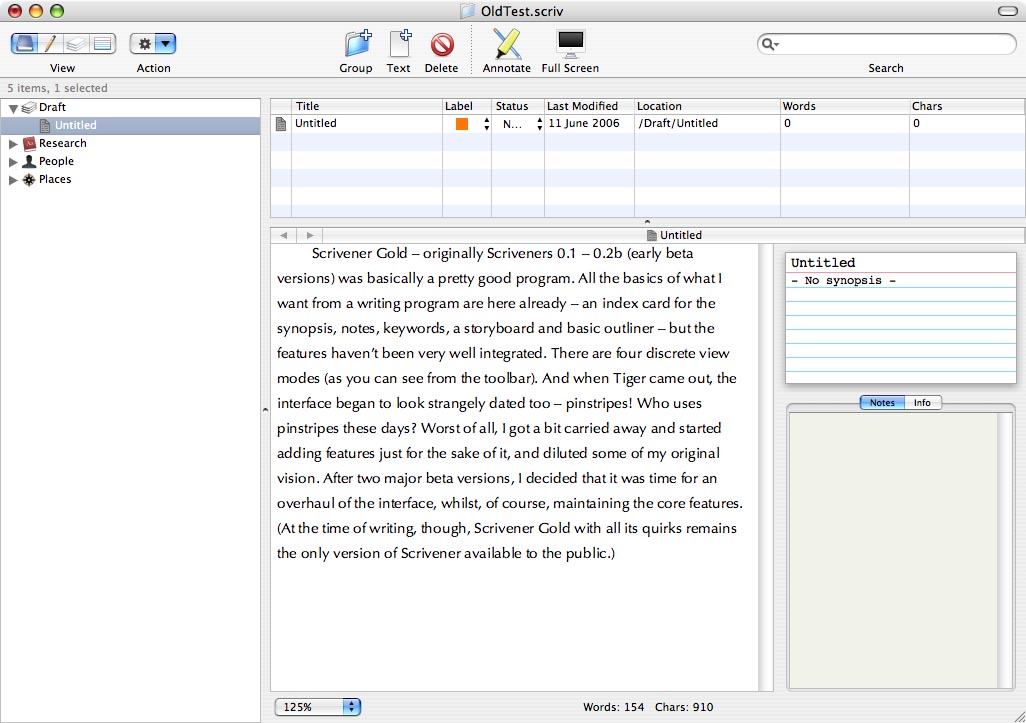The image size is (1026, 723).
Task: Switch to the Info tab
Action: click(x=922, y=402)
